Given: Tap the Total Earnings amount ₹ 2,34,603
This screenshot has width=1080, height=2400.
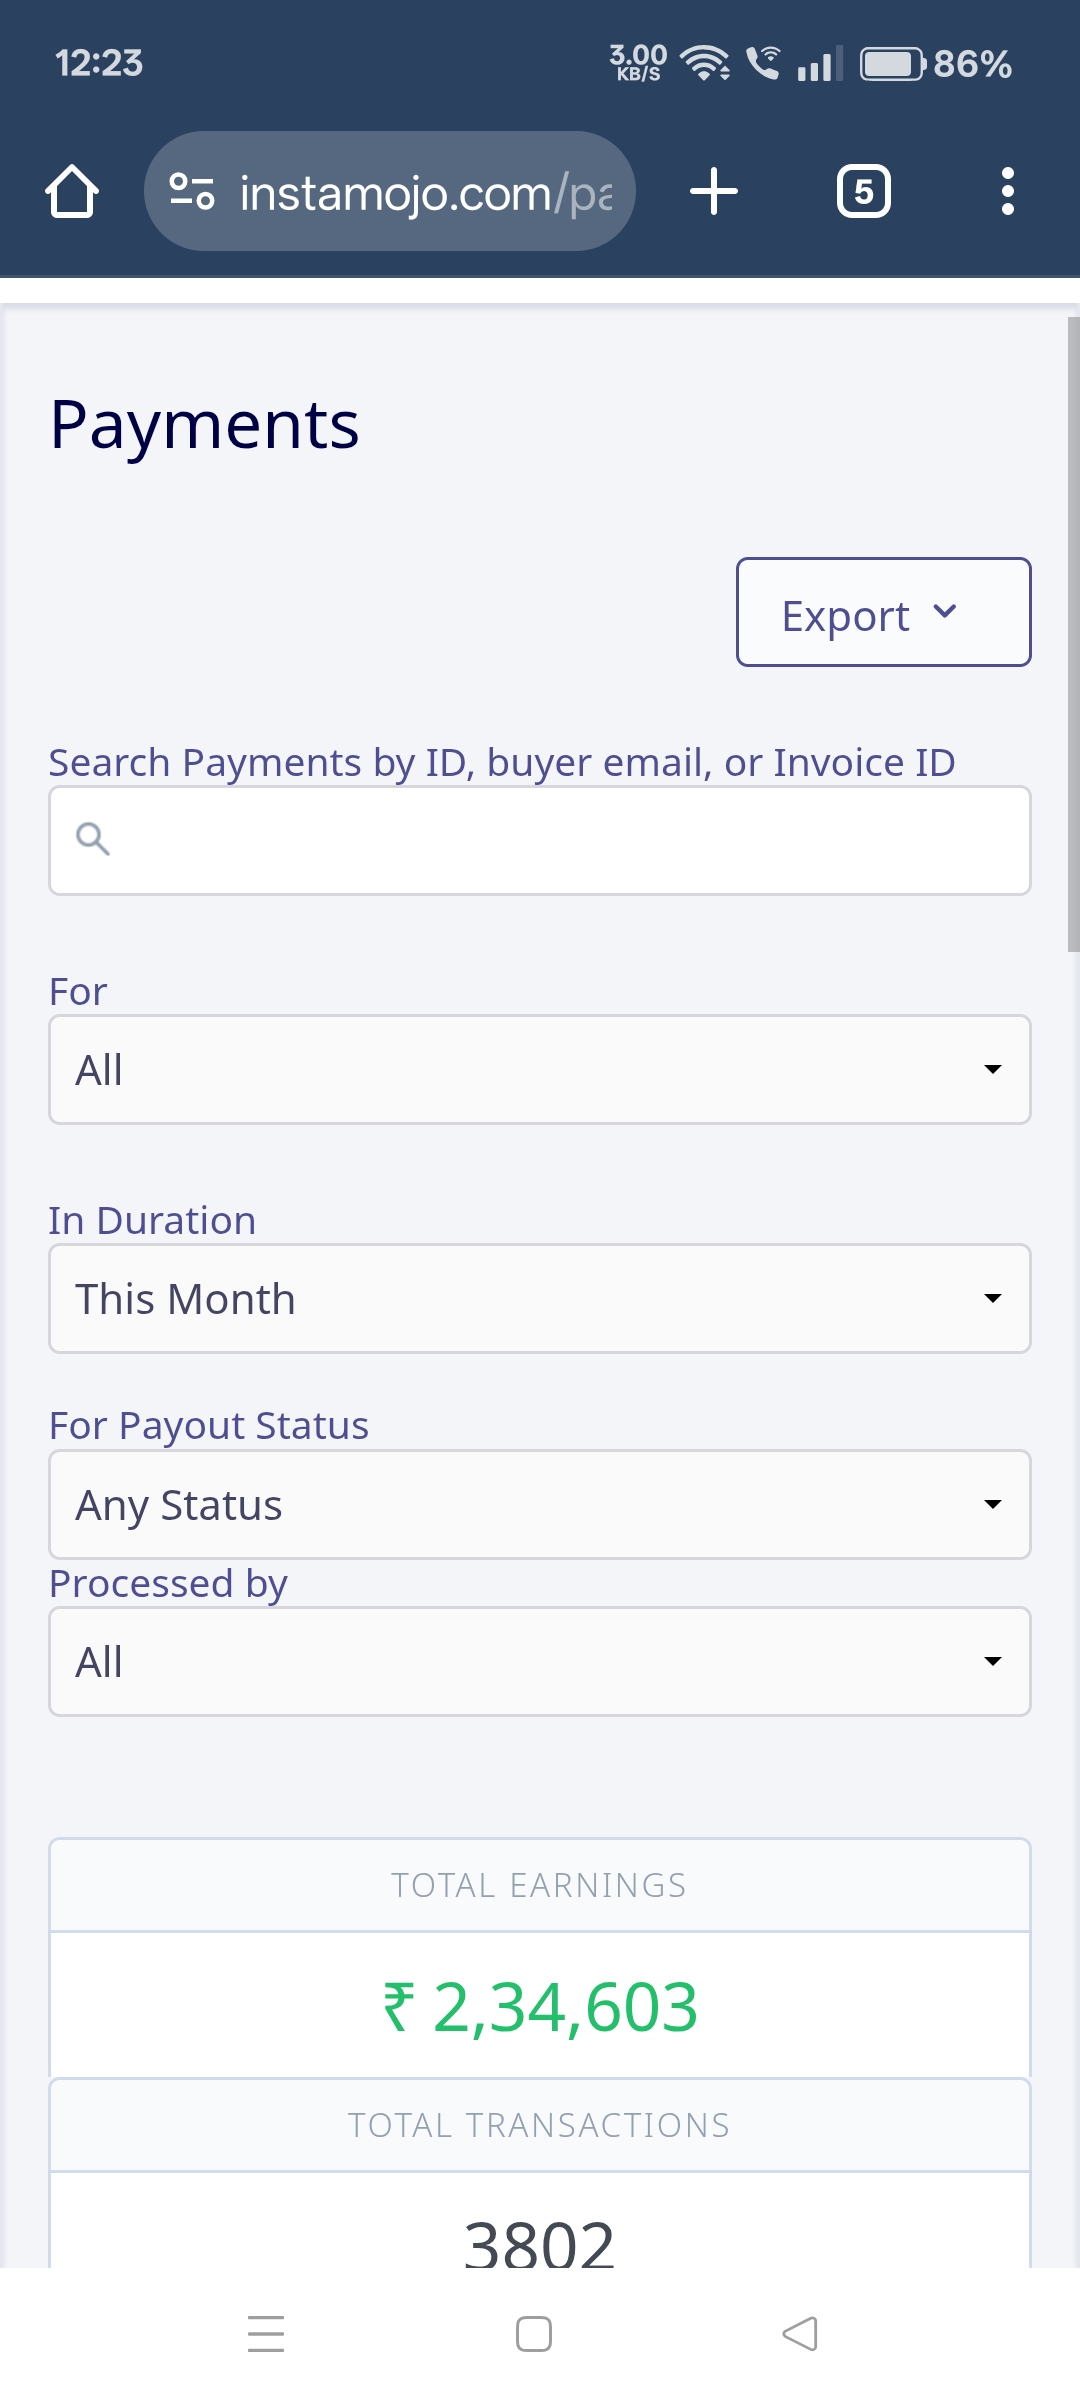Looking at the screenshot, I should (x=540, y=2007).
